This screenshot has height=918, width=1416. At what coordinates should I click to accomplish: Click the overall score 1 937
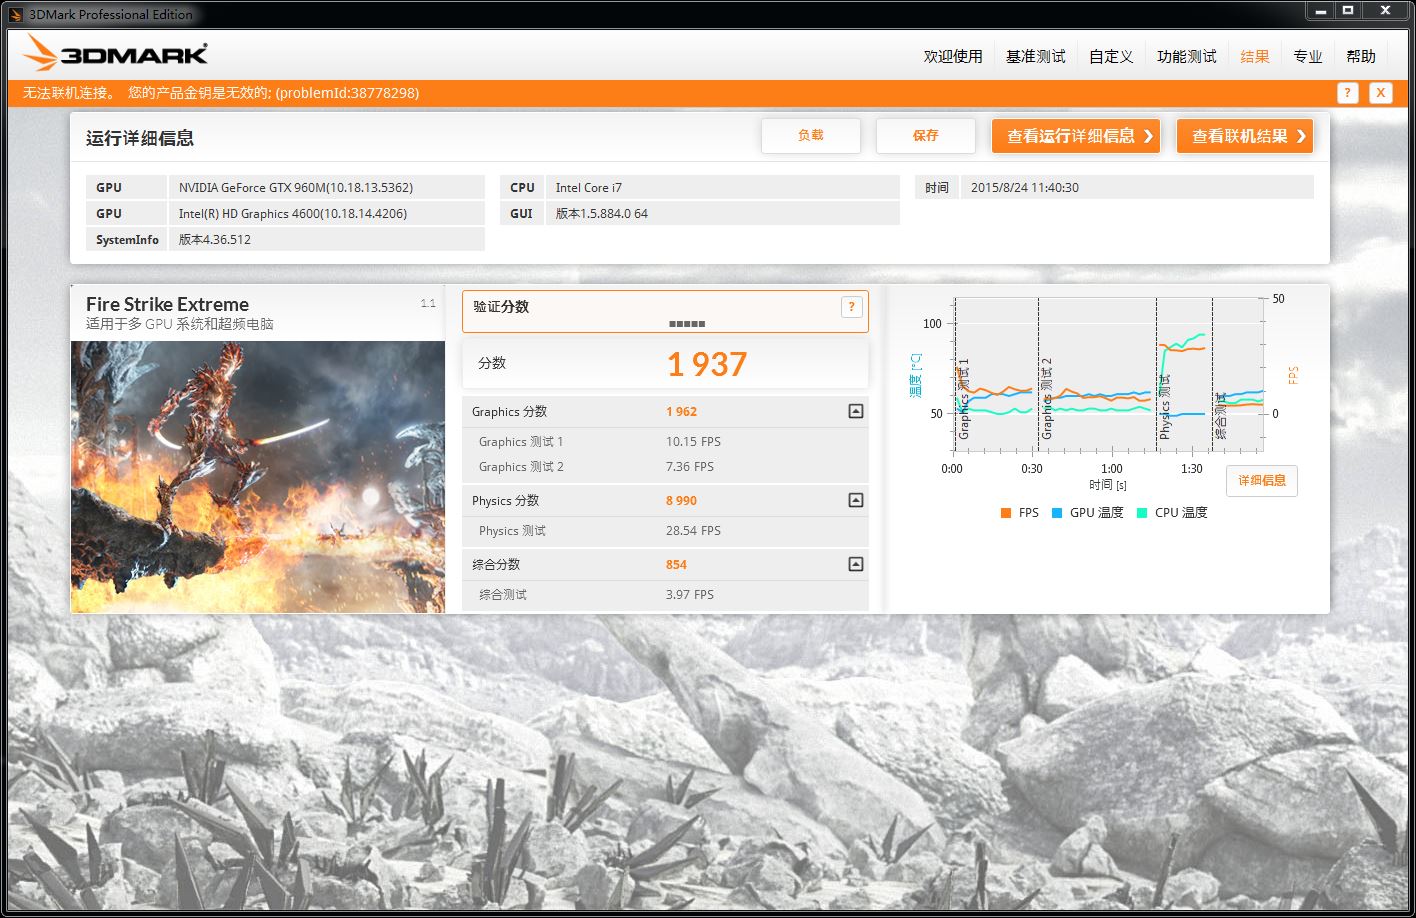[707, 364]
